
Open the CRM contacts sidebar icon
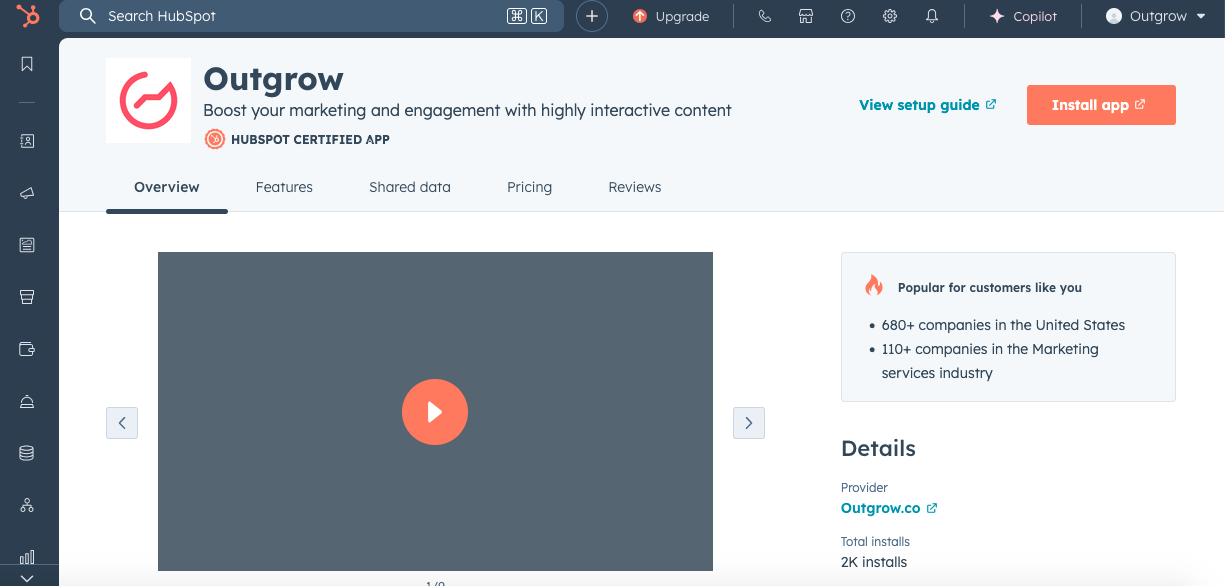click(27, 141)
